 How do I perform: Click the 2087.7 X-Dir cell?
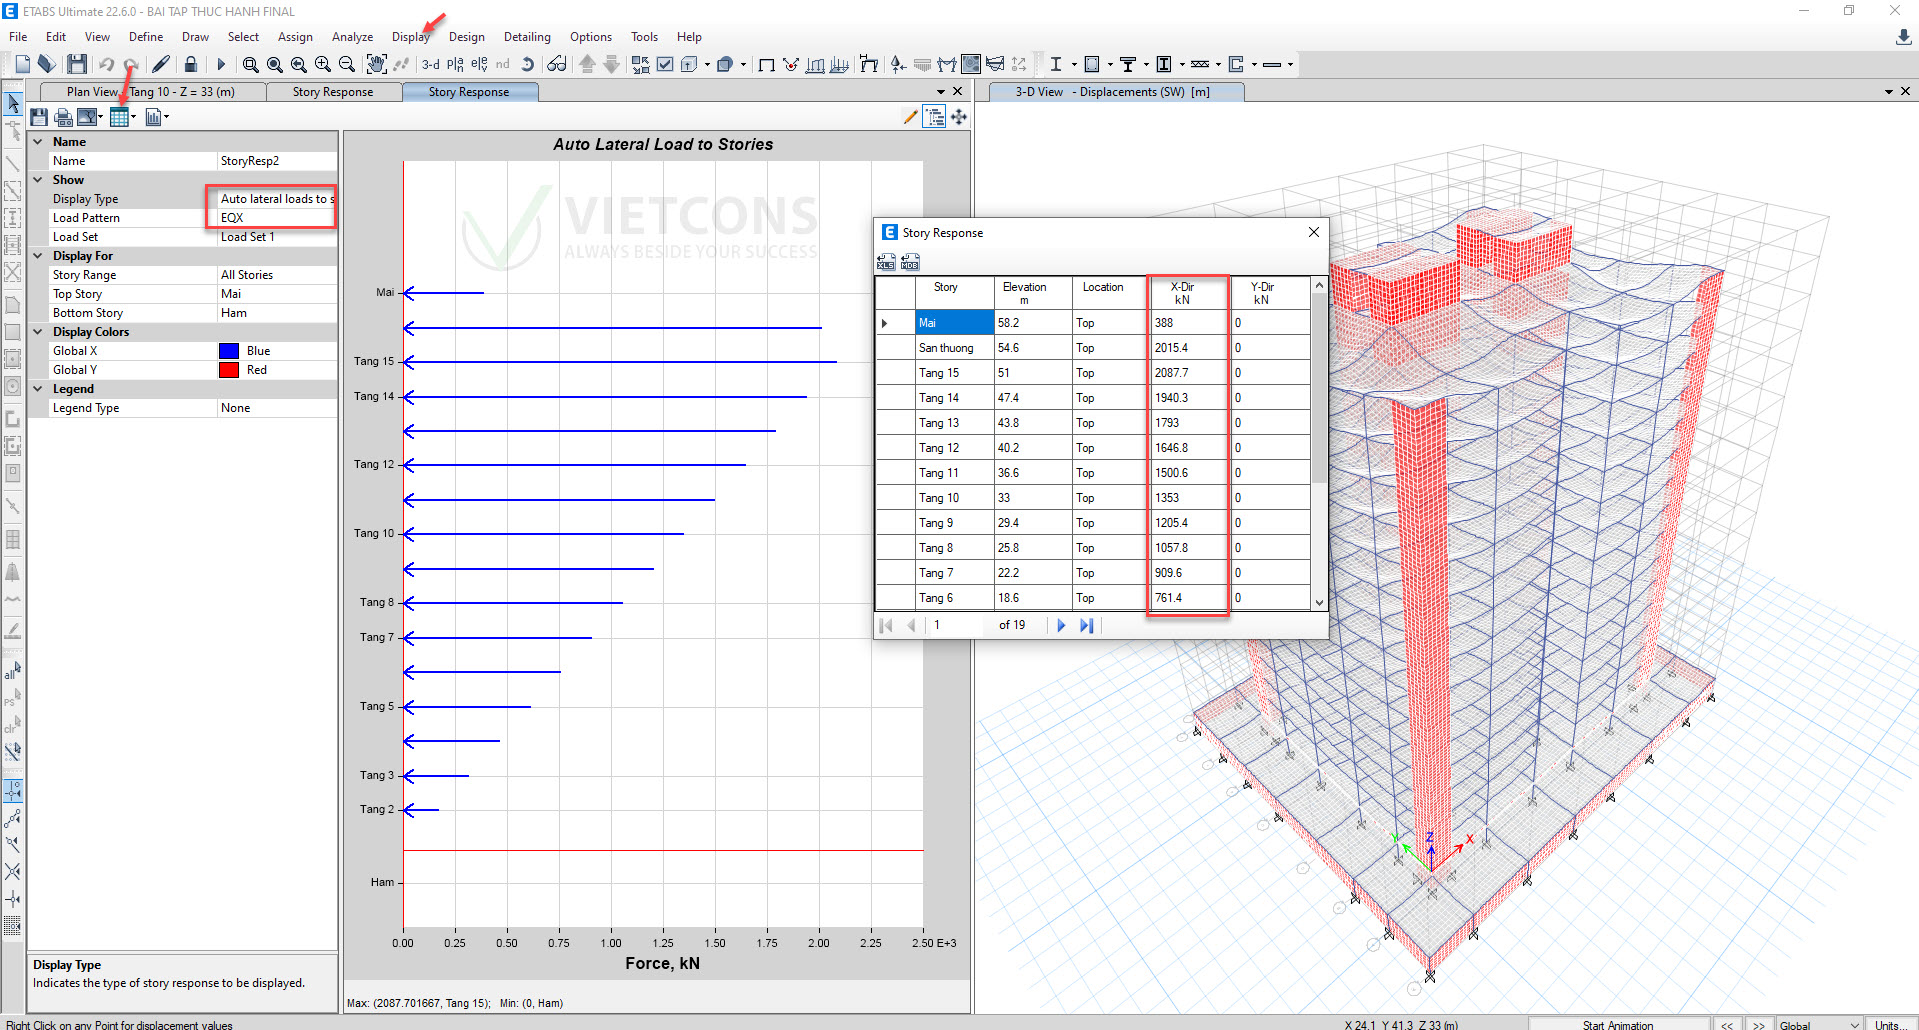click(x=1188, y=373)
